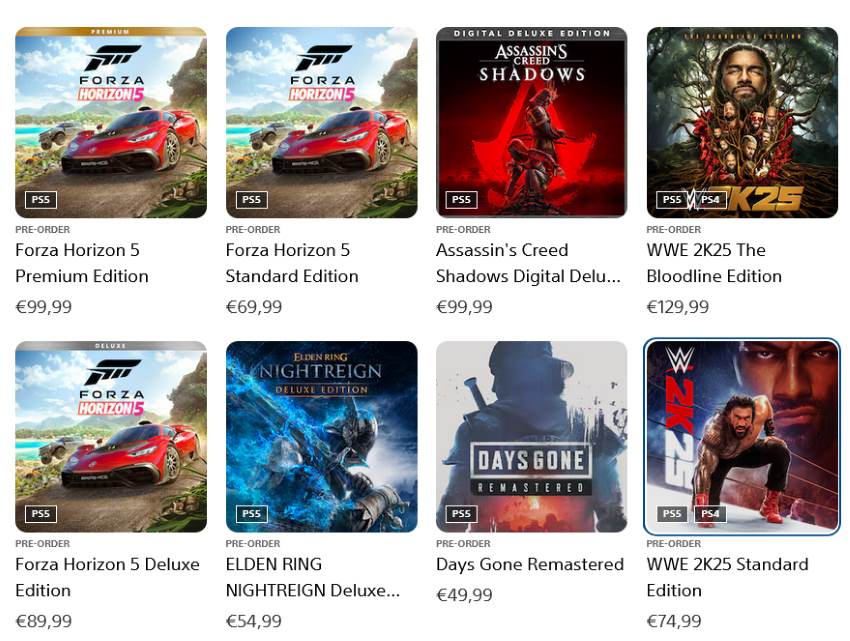Image resolution: width=850 pixels, height=641 pixels.
Task: Open the Forza Horizon 5 Deluxe Edition cover art
Action: (x=111, y=437)
